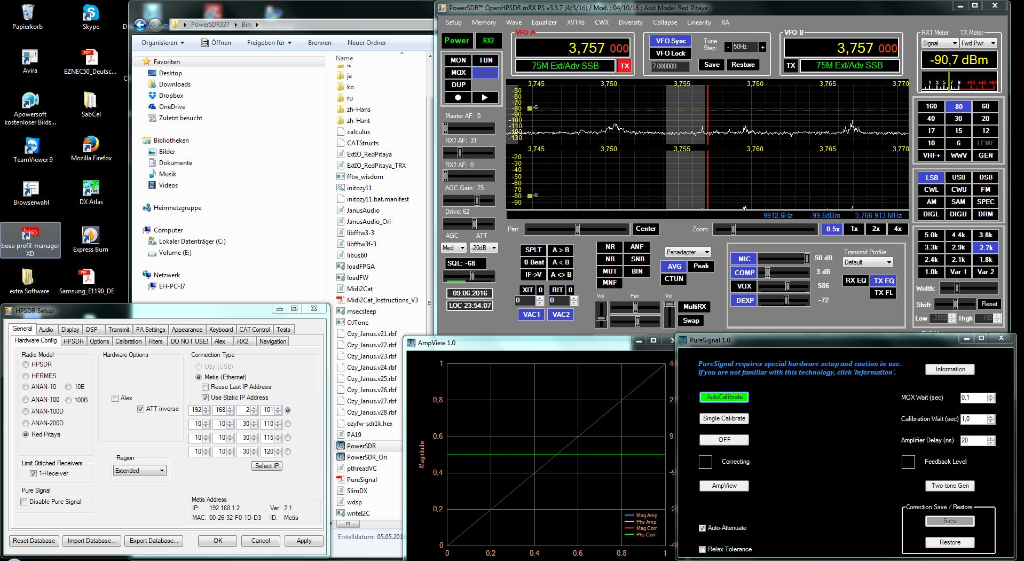Open the Avira desktop icon
This screenshot has height=561, width=1024.
[30, 61]
